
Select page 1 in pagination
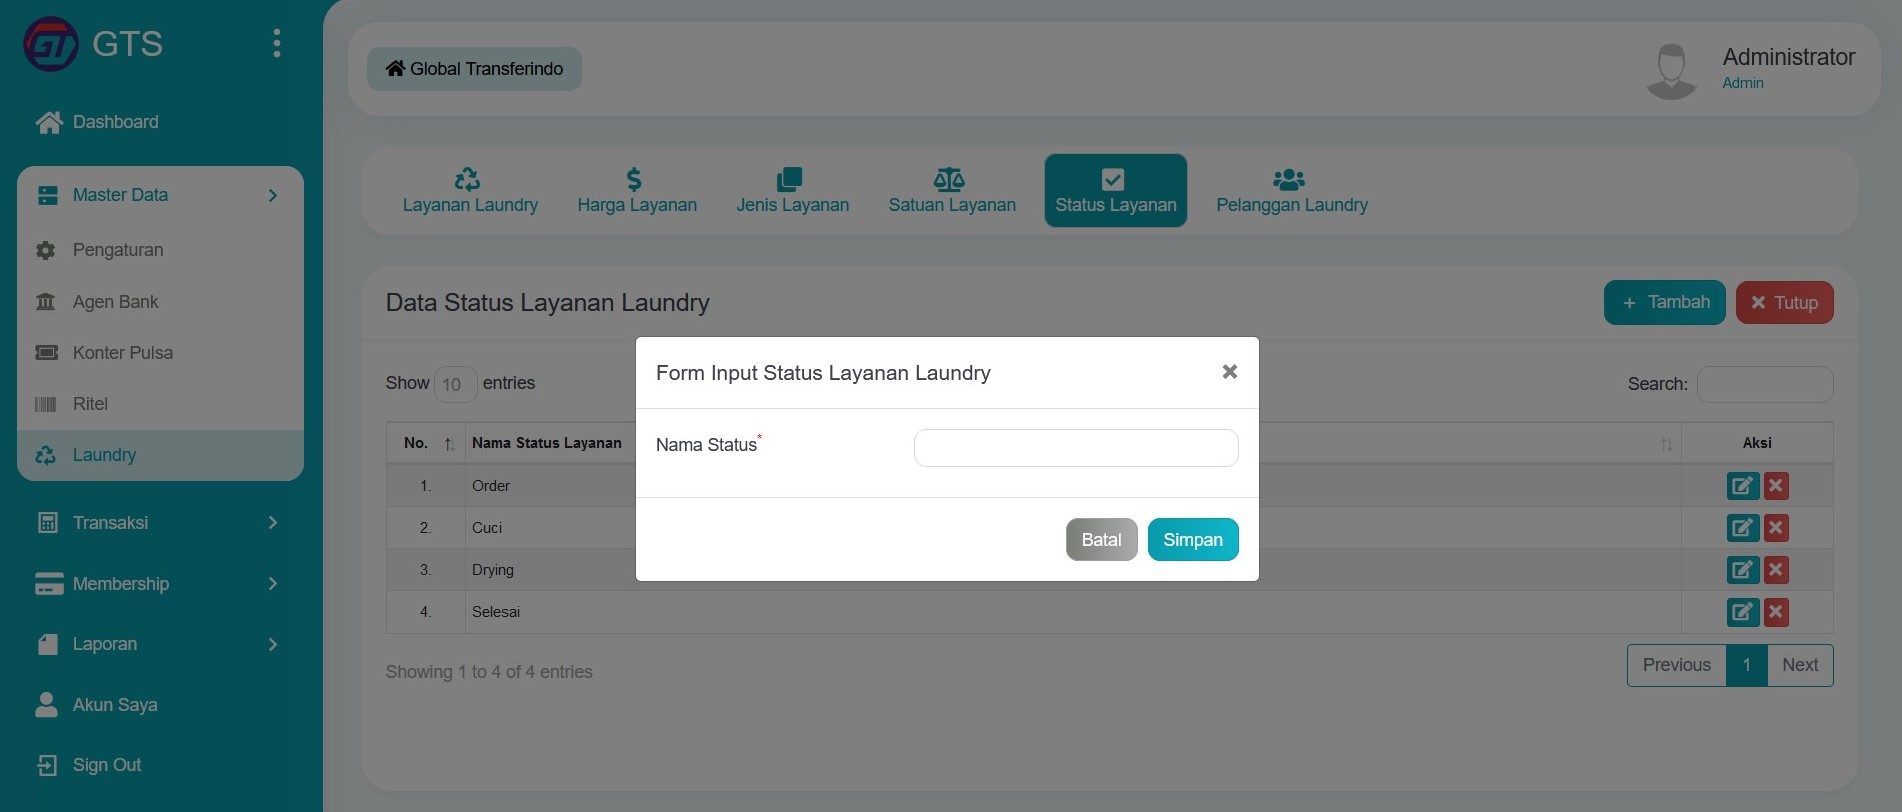point(1747,665)
